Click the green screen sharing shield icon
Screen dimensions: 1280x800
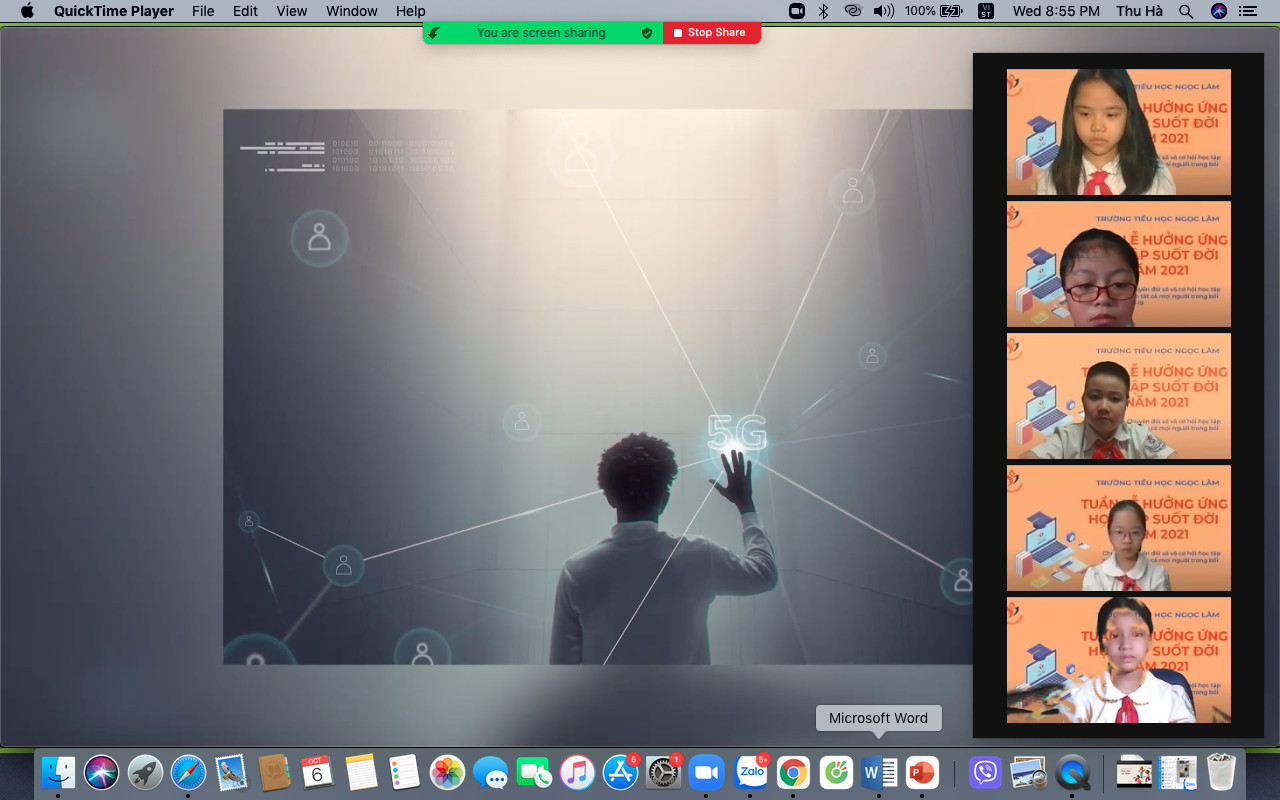point(647,33)
